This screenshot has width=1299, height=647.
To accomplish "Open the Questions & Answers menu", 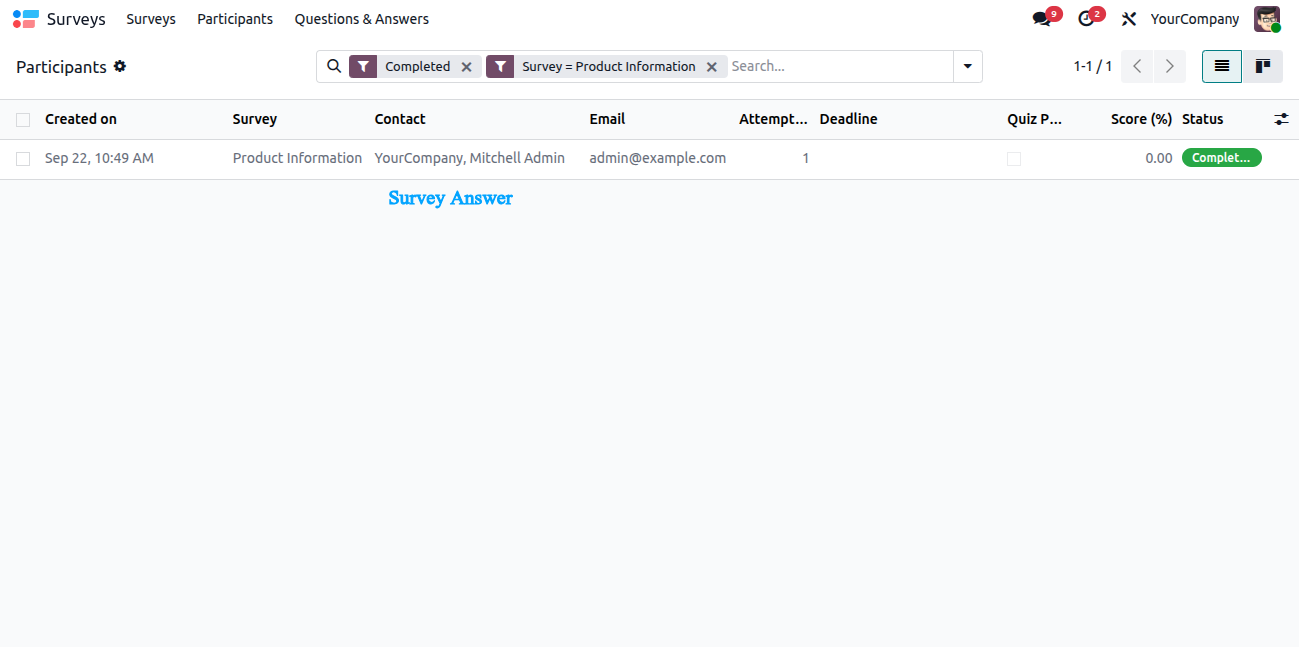I will pos(362,19).
